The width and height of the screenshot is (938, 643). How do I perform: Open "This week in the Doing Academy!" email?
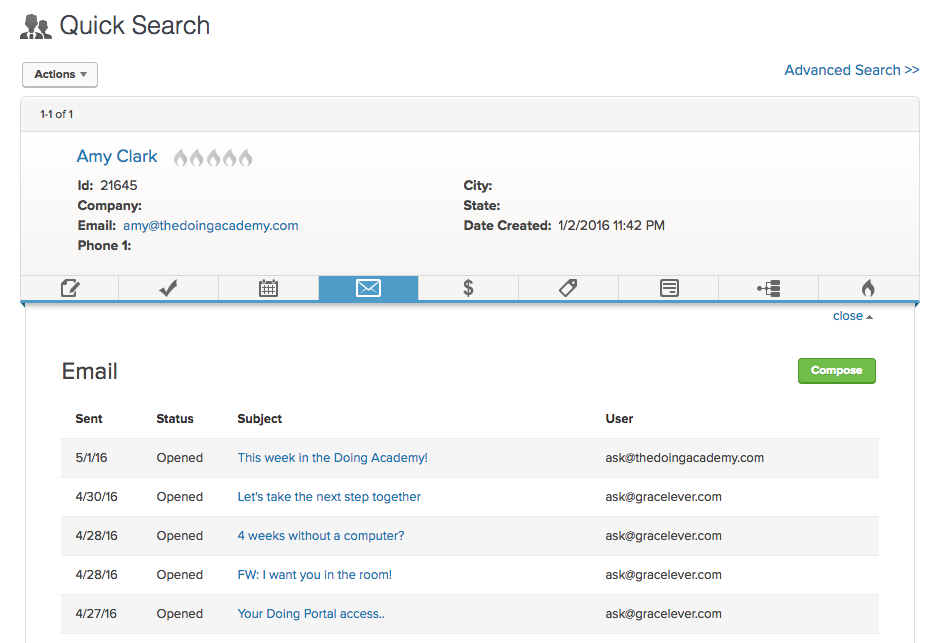332,458
